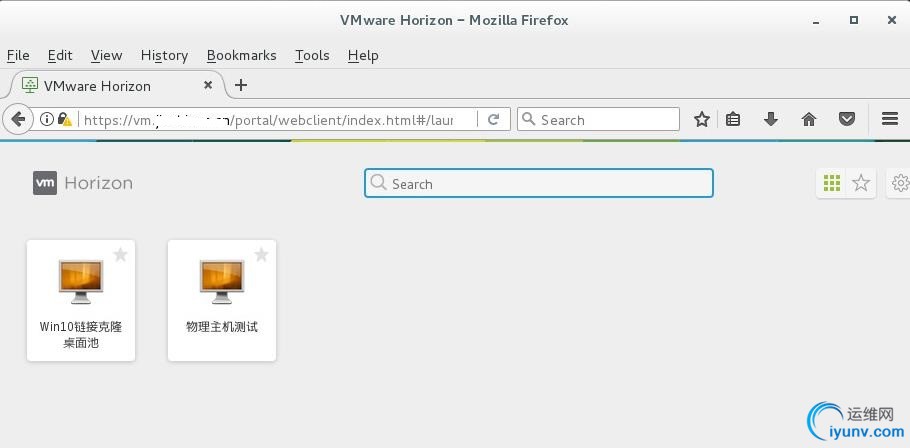Show bookmarks list icon in the toolbar
This screenshot has width=910, height=448.
coord(733,120)
